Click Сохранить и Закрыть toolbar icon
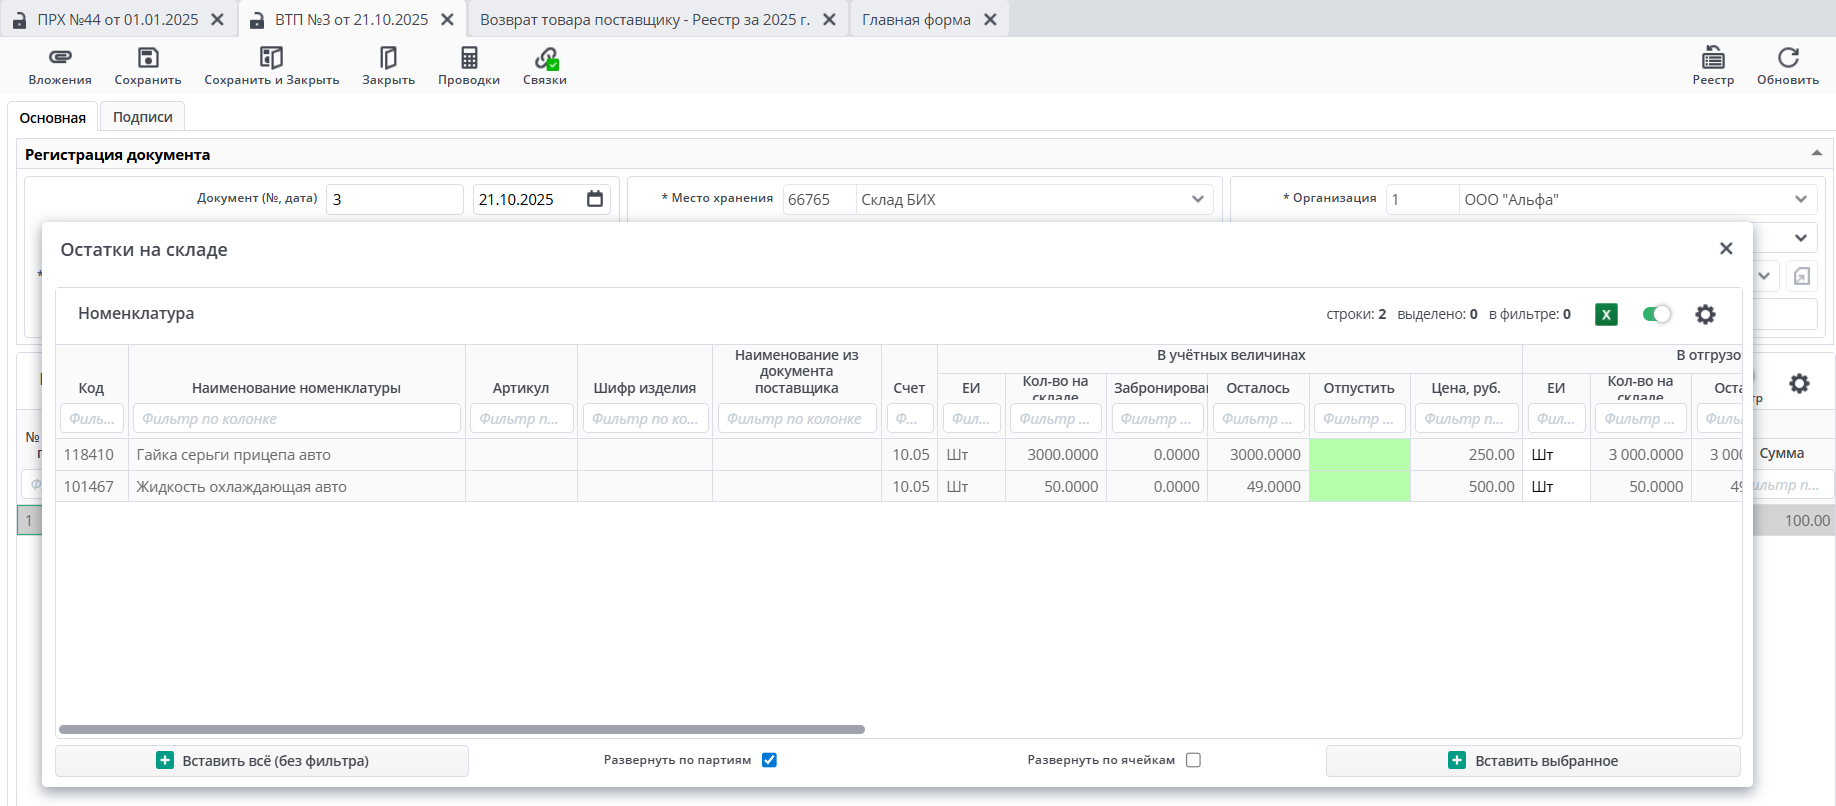 271,58
